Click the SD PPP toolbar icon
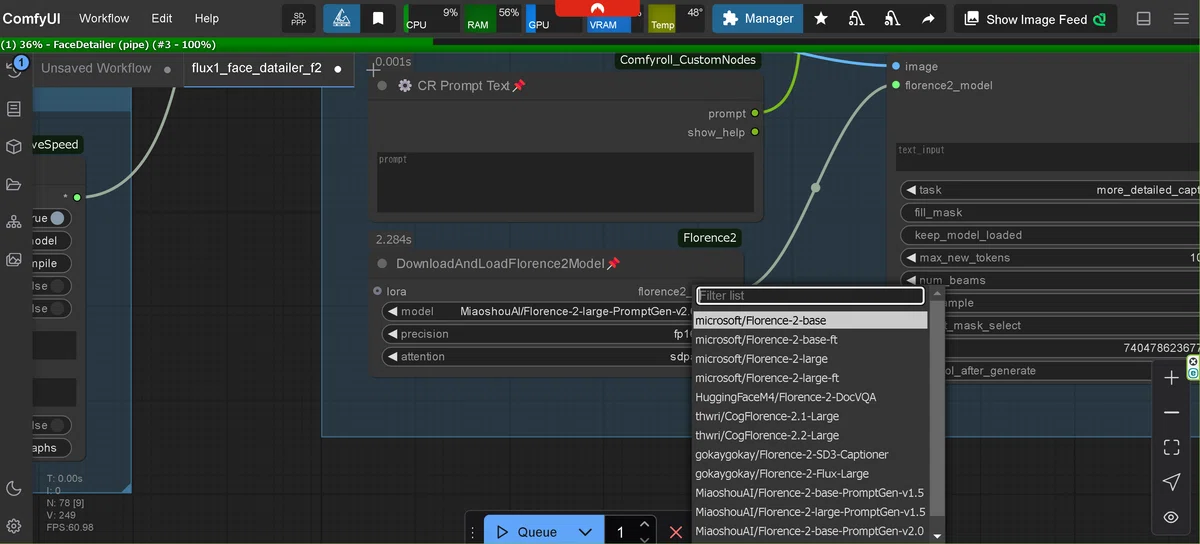This screenshot has height=544, width=1200. [x=299, y=18]
